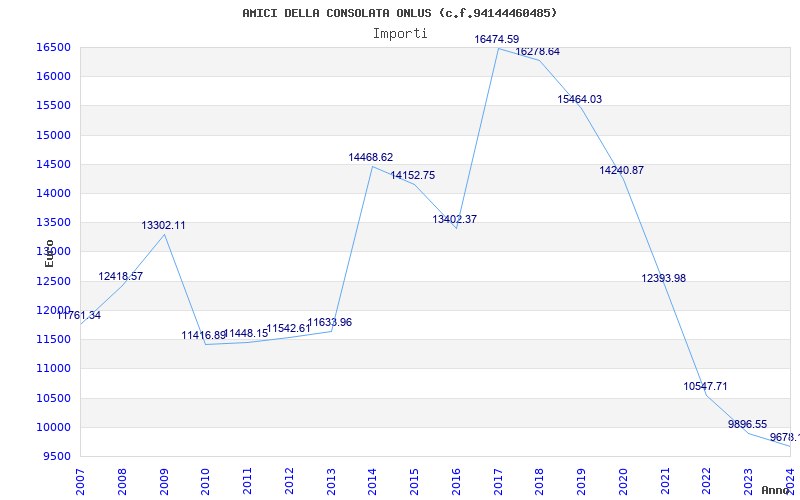Select the value 11542.61
This screenshot has height=500, width=800.
(288, 329)
